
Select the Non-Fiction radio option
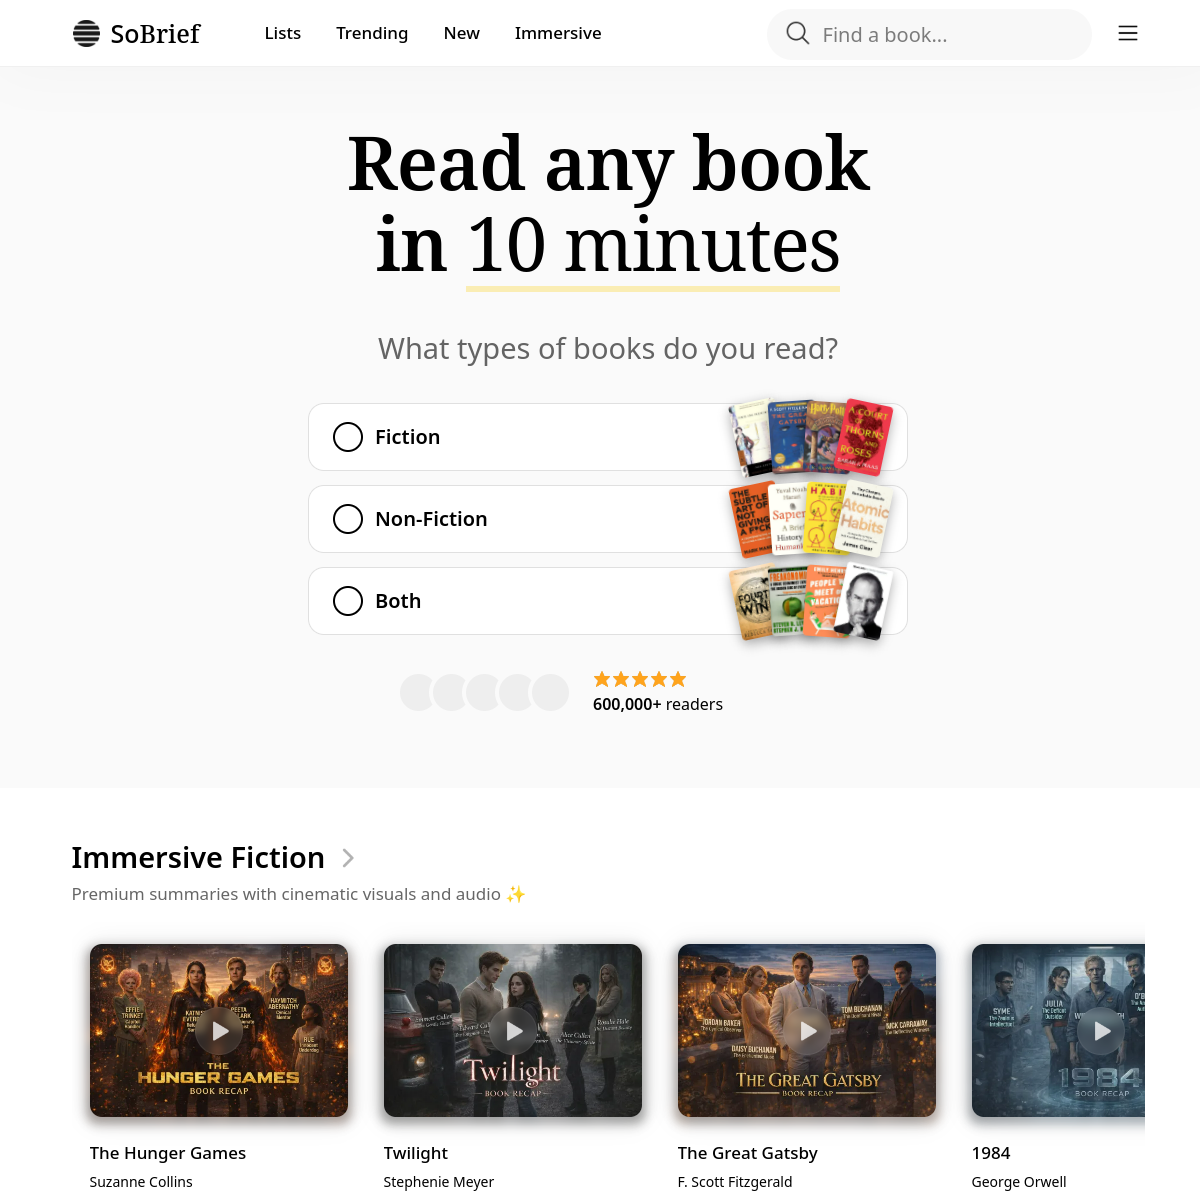(x=347, y=519)
